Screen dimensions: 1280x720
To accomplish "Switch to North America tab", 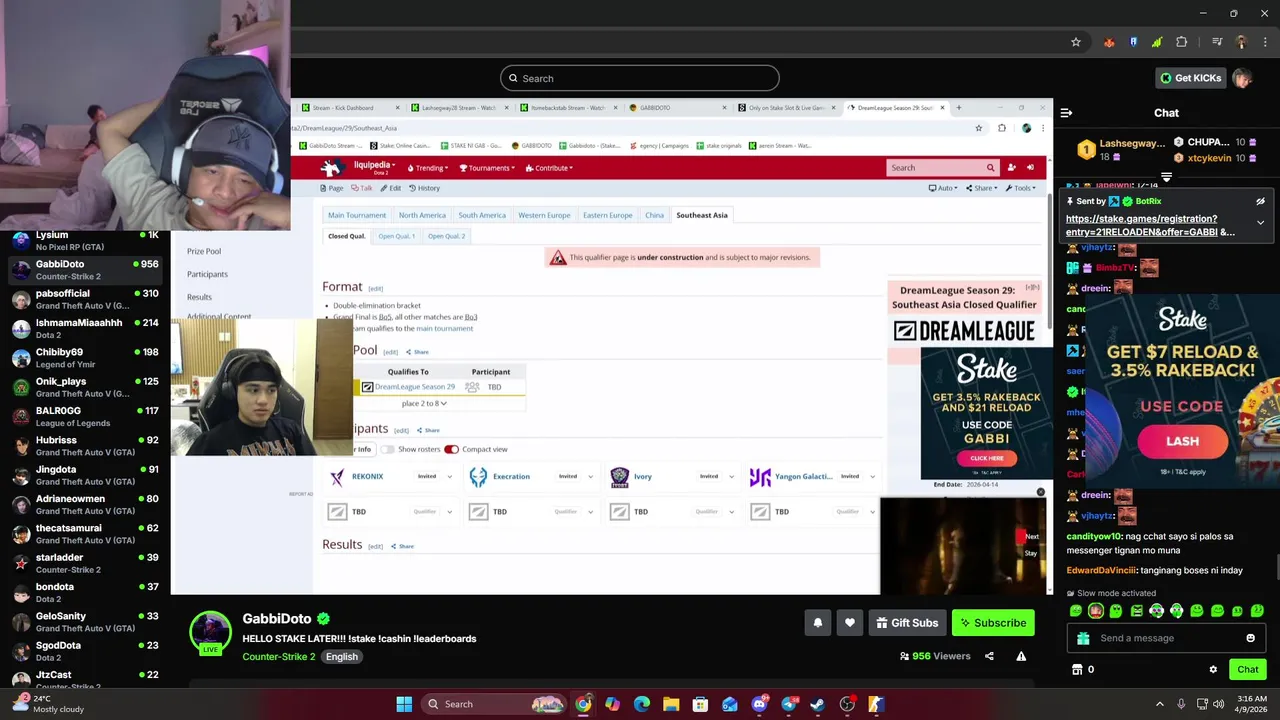I will (x=422, y=215).
